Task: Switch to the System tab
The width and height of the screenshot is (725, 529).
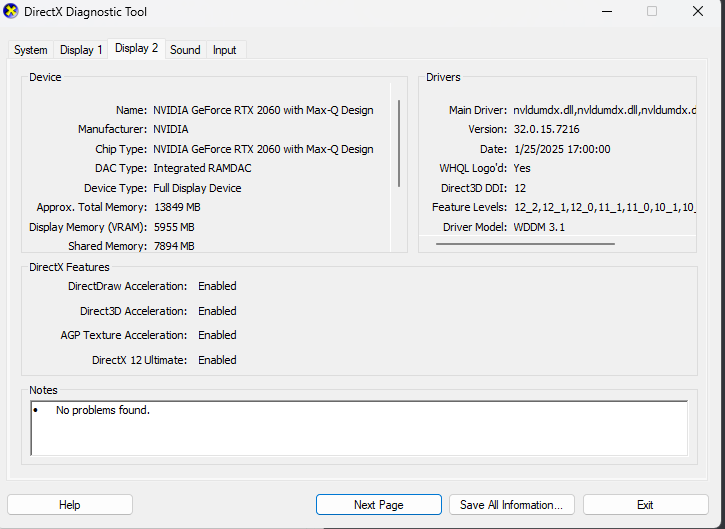Action: 30,50
